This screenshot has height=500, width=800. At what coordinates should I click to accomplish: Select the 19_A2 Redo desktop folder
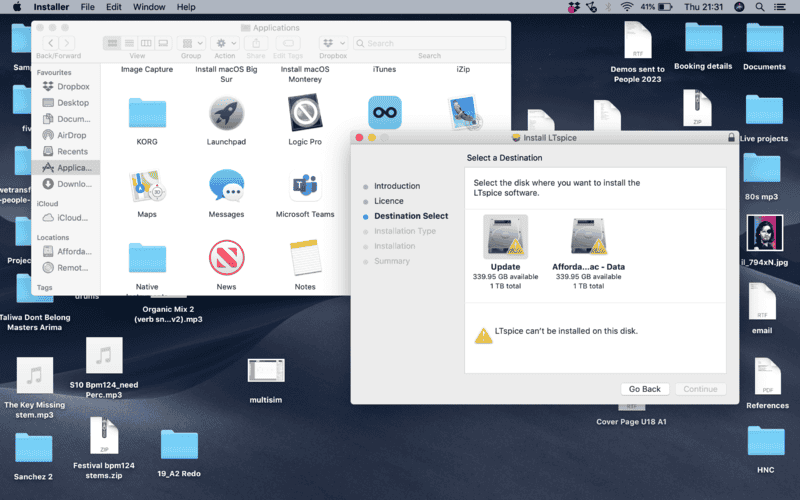click(x=179, y=445)
